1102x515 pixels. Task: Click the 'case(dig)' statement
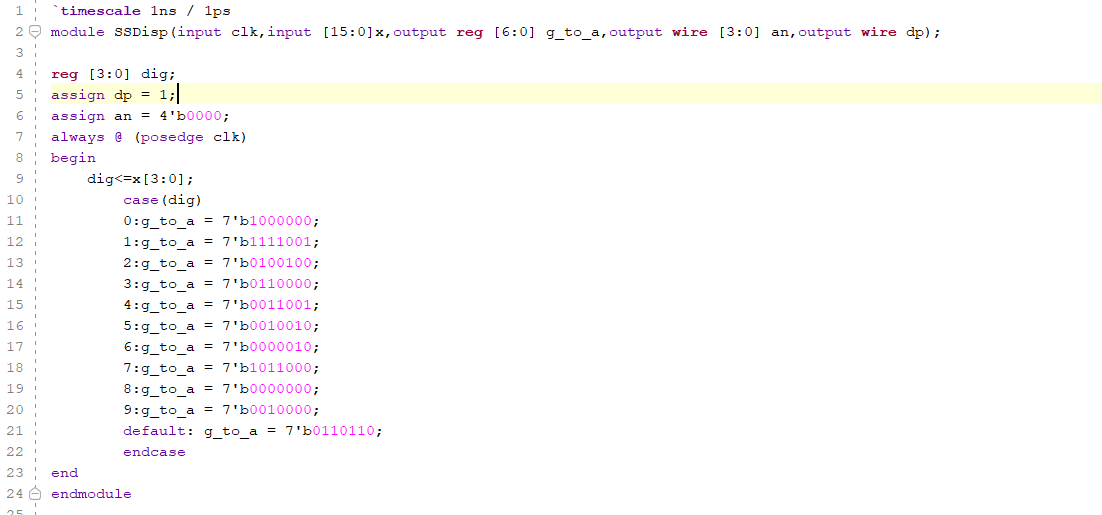(x=162, y=200)
